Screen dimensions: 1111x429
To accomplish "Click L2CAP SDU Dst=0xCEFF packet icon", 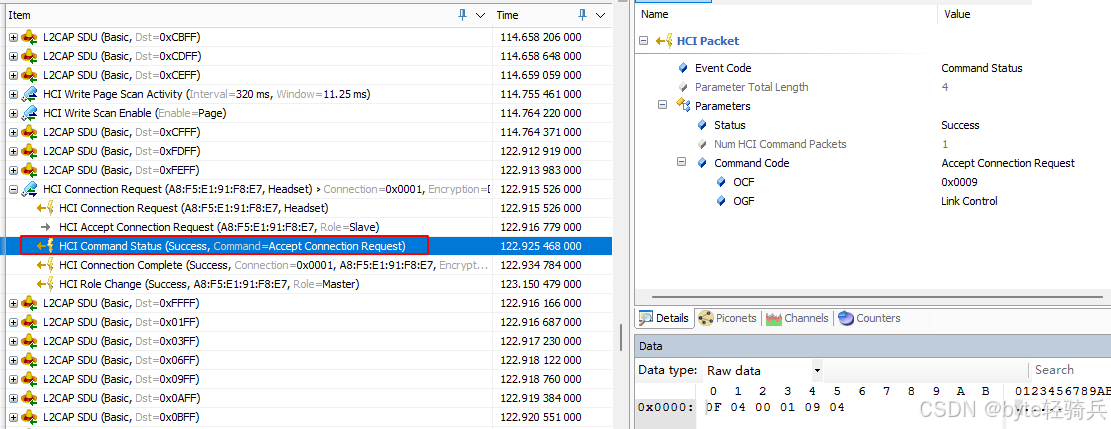I will (x=29, y=75).
